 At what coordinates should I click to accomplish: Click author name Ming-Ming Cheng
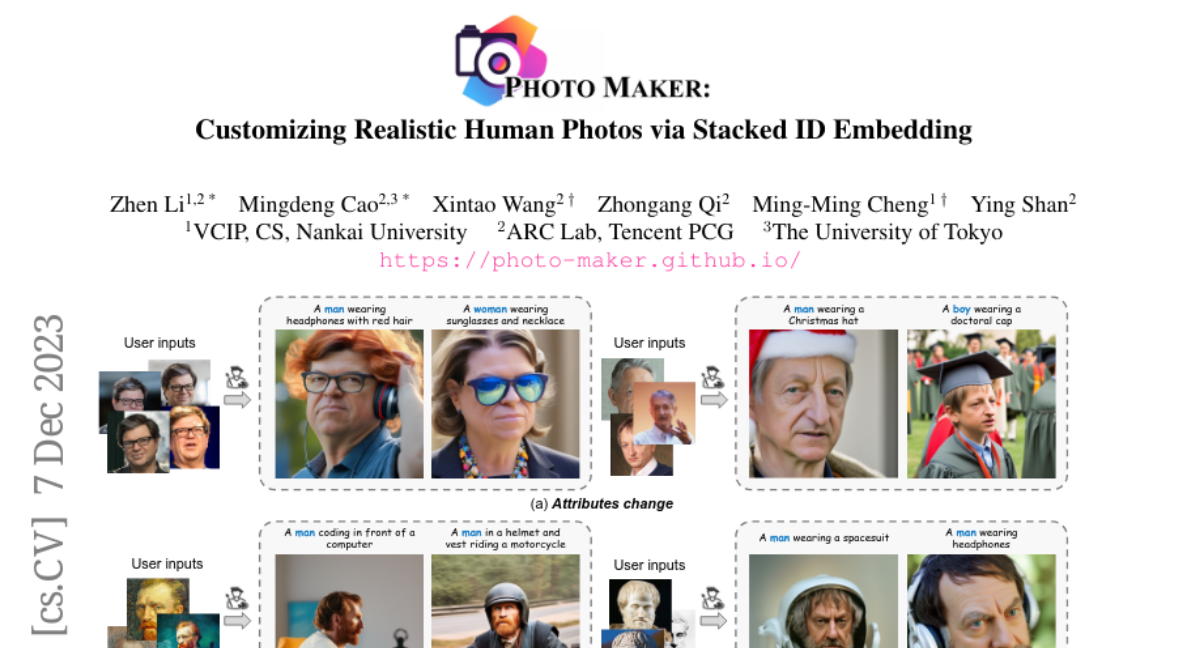click(840, 205)
